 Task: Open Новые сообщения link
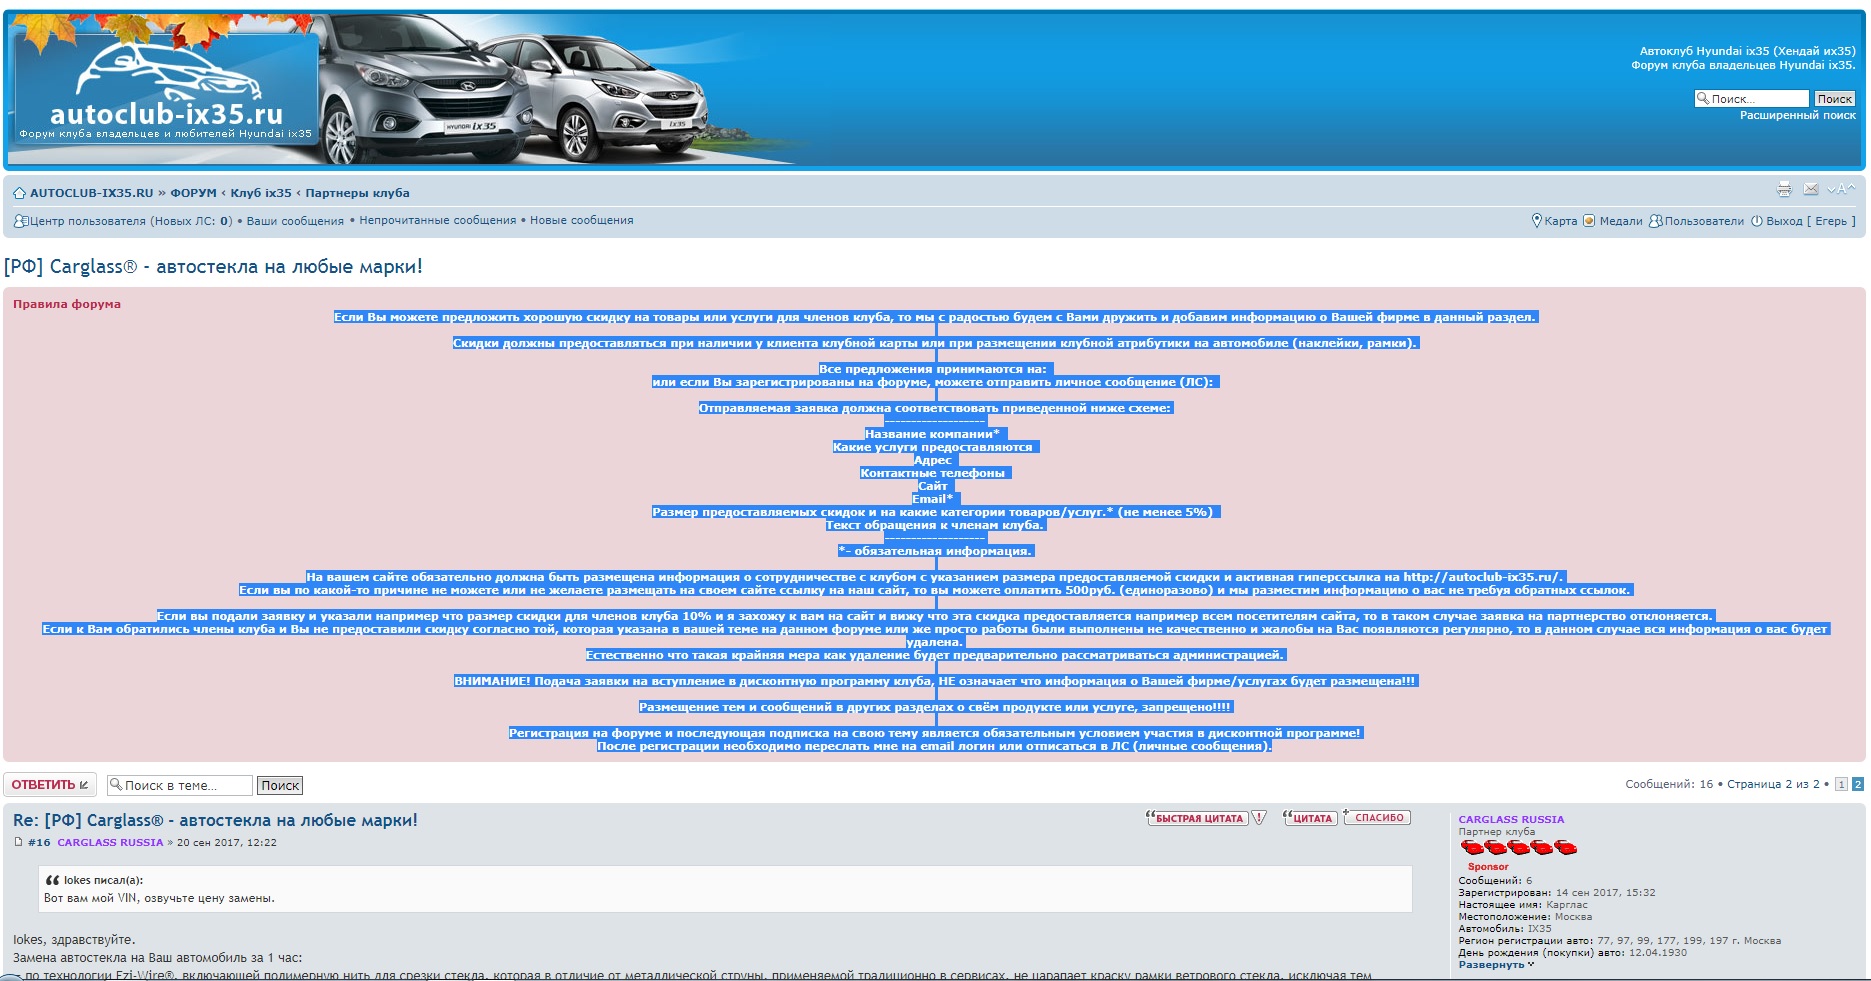coord(582,220)
